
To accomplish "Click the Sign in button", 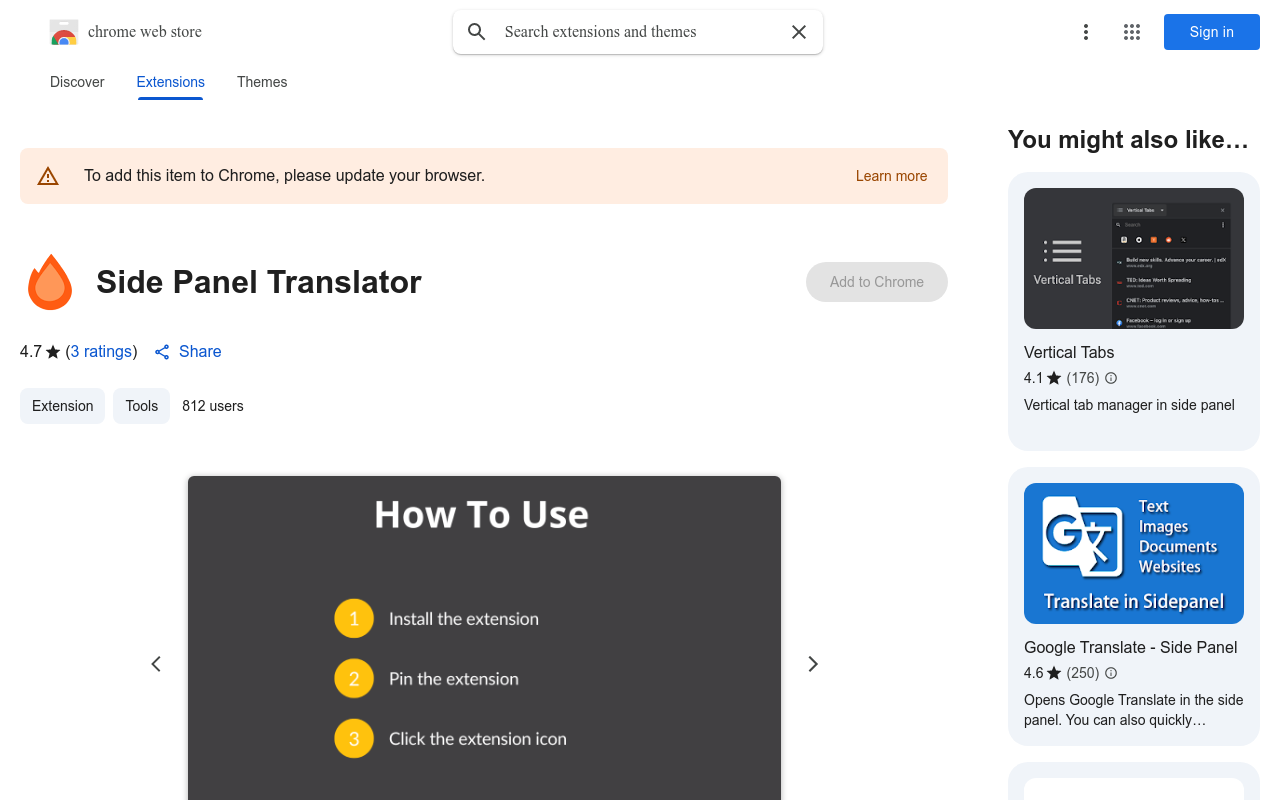I will coord(1212,32).
